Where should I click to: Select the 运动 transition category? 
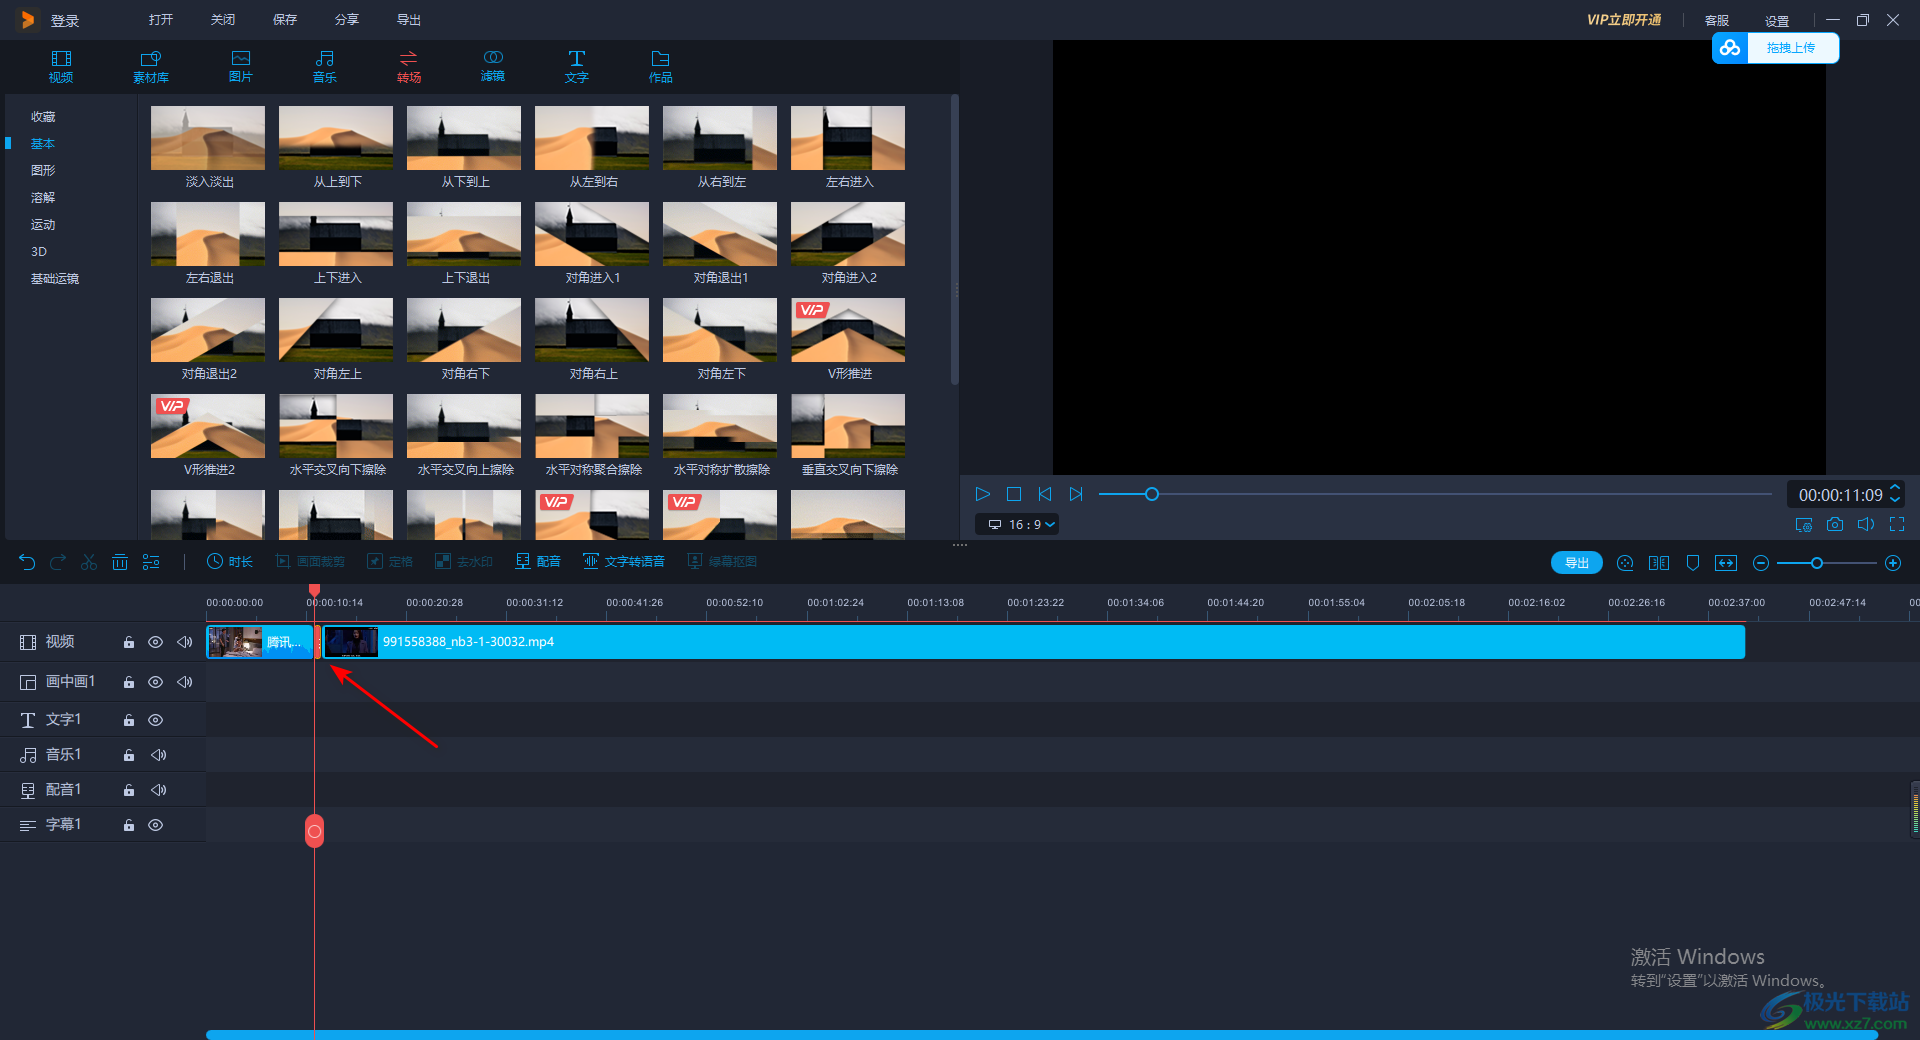[43, 225]
